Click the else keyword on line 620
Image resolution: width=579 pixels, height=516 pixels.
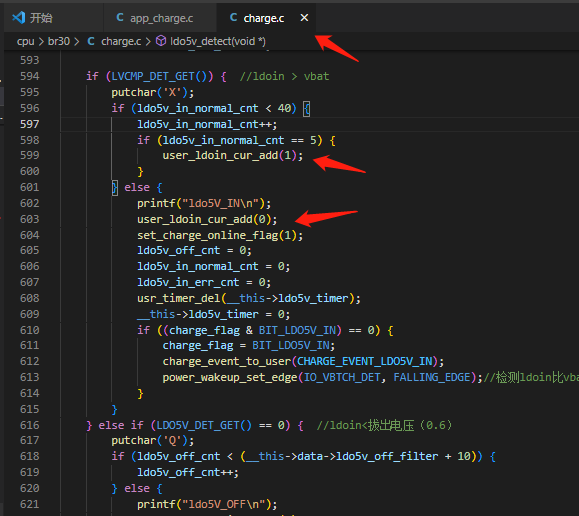137,489
